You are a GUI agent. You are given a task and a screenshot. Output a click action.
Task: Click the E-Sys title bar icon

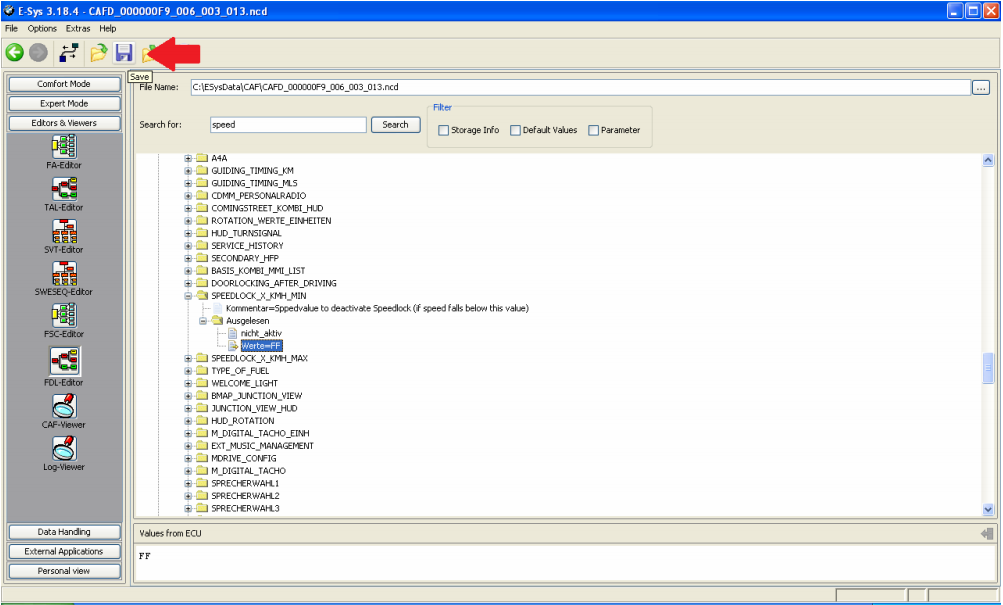[9, 11]
